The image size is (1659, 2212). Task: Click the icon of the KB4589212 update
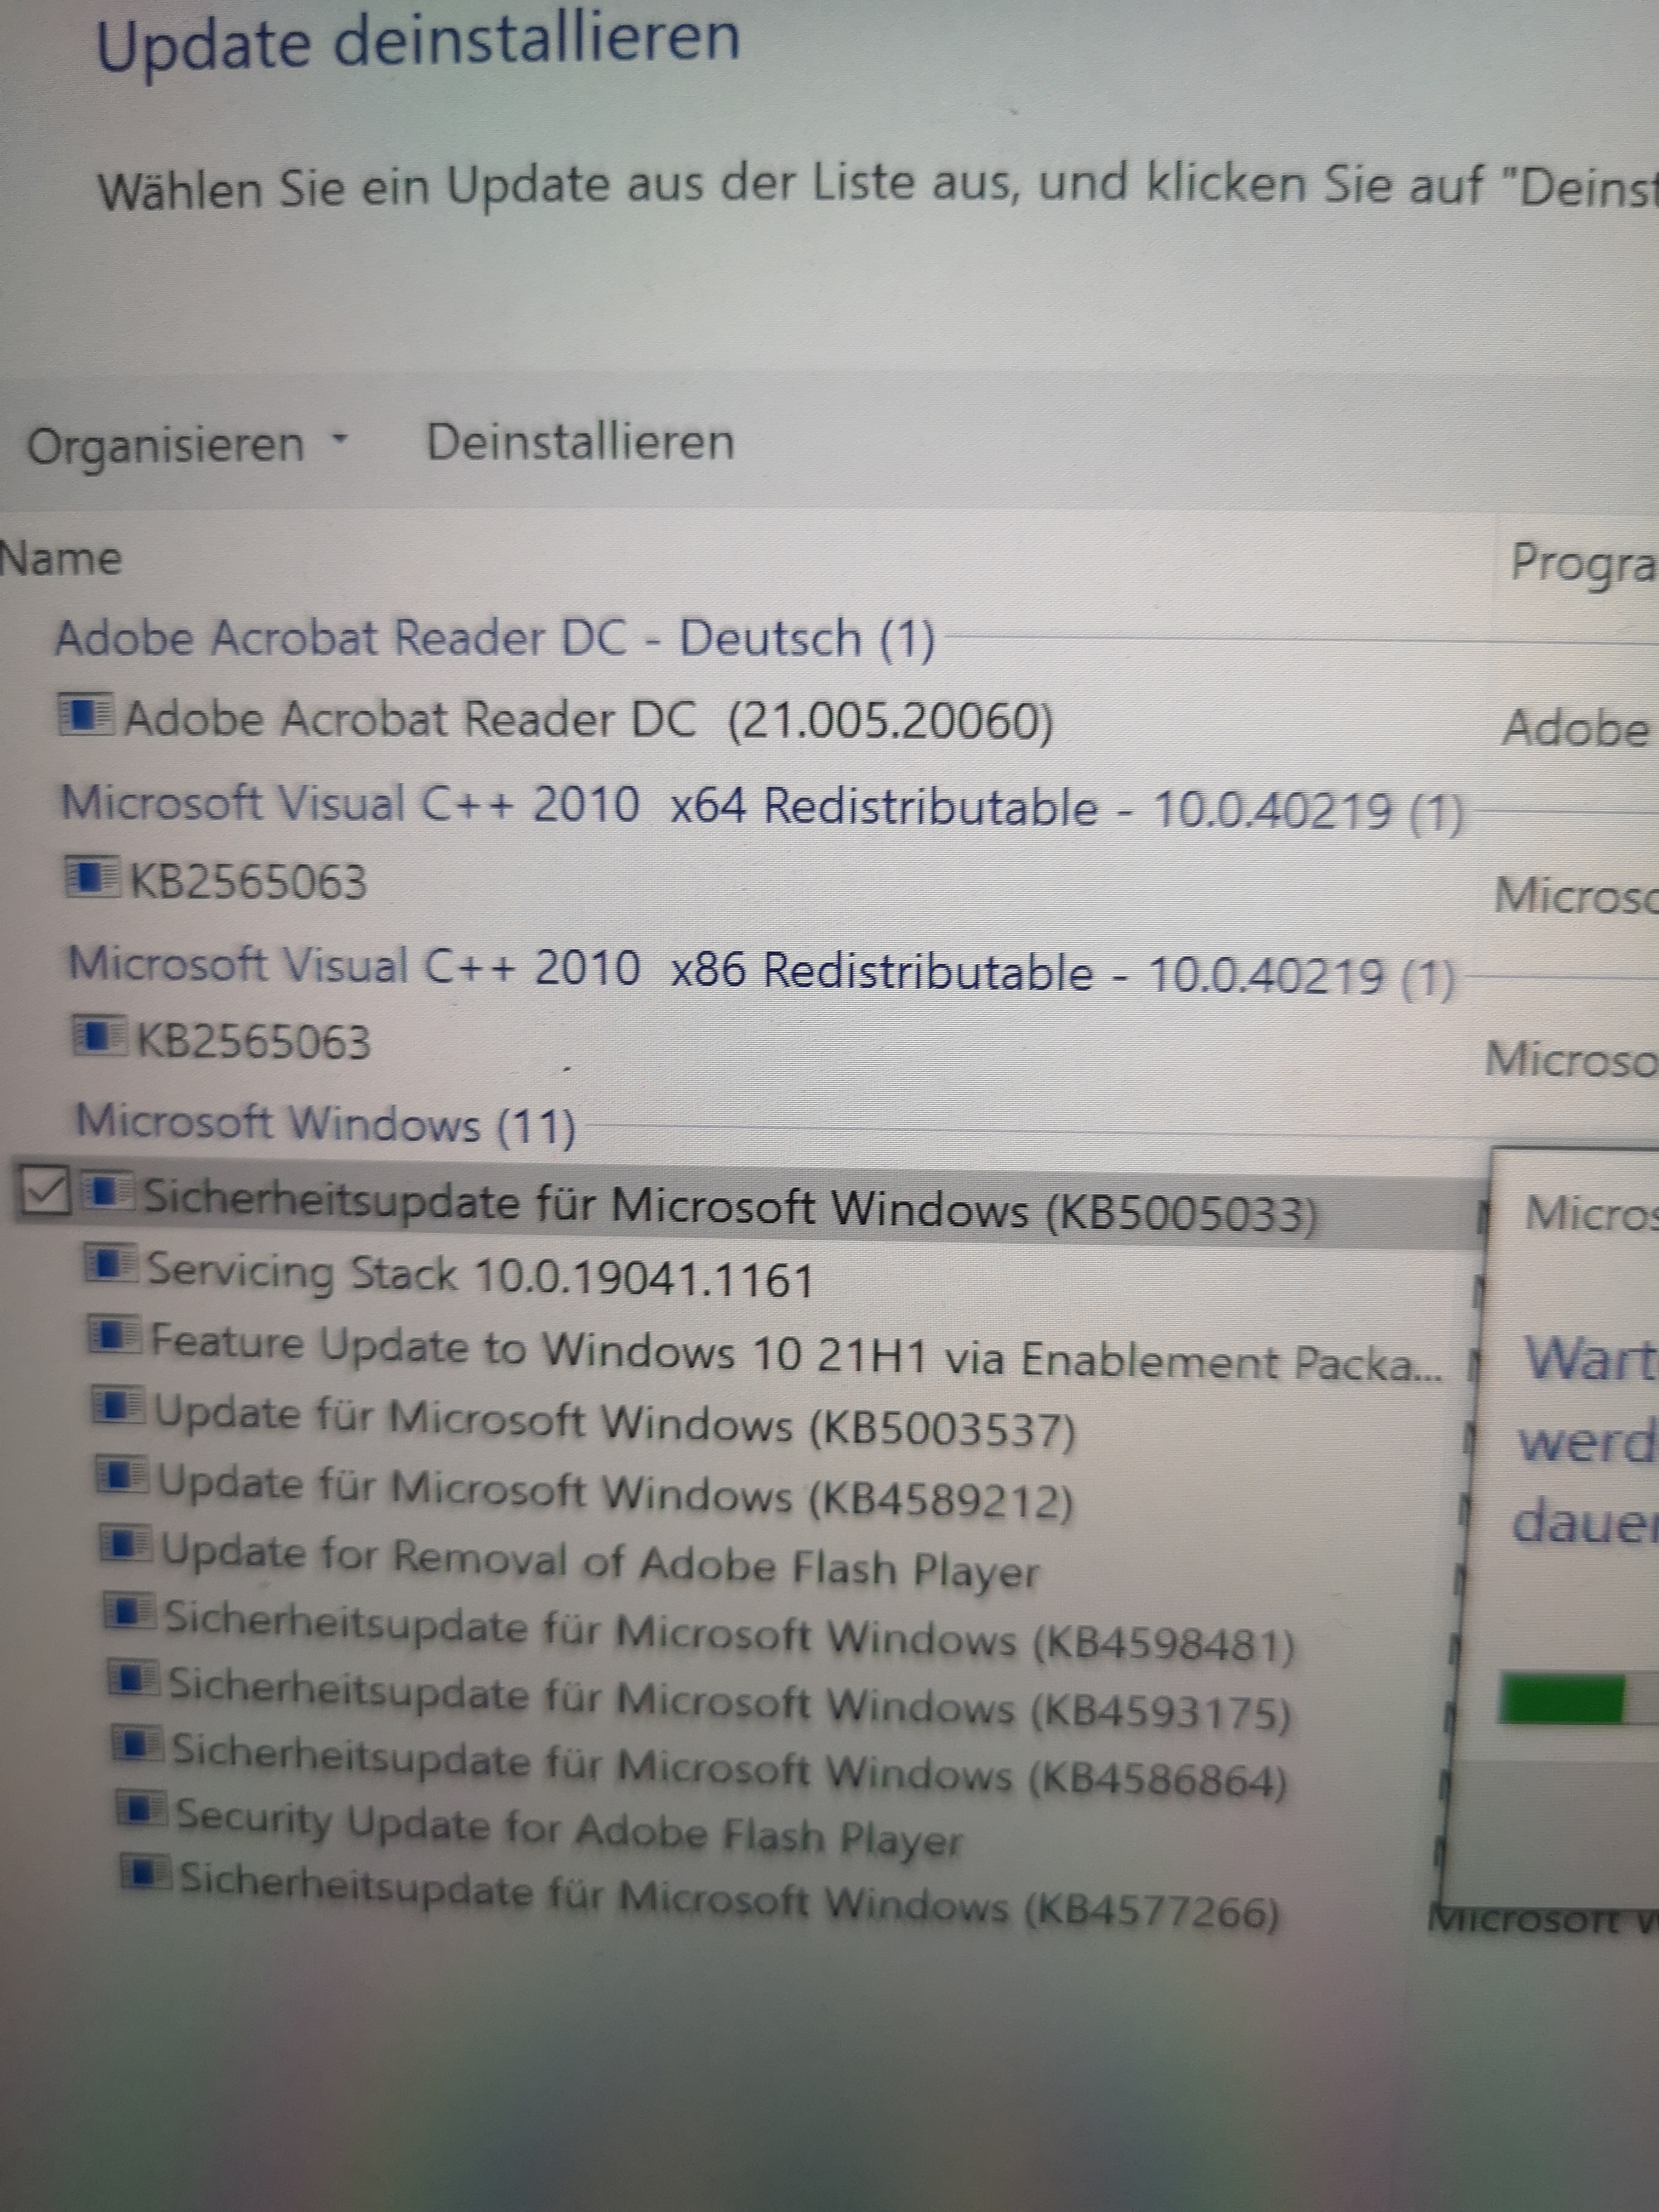122,1475
